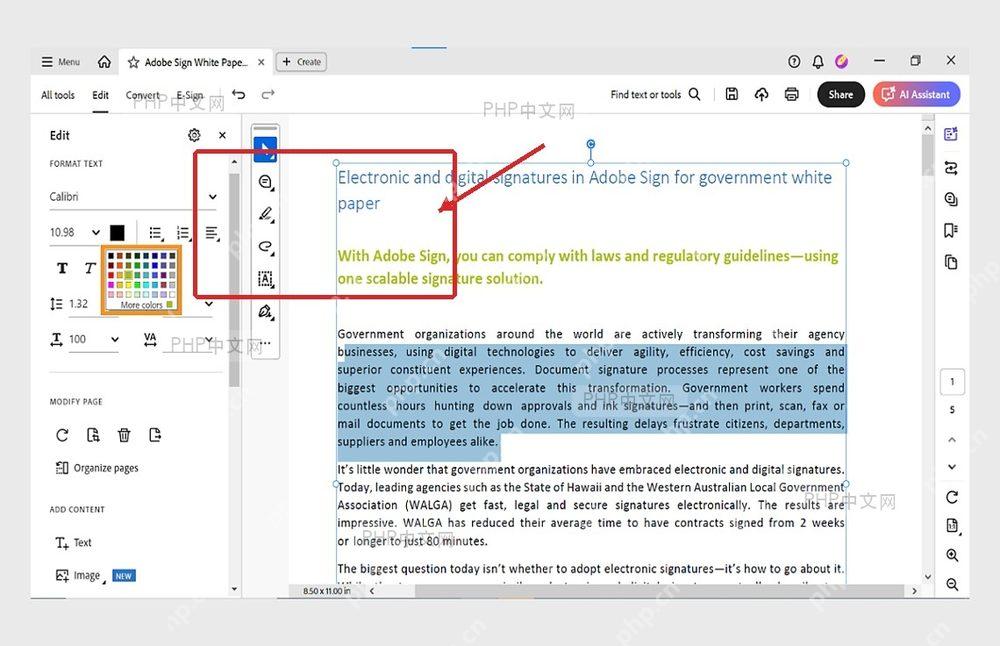Image resolution: width=1000 pixels, height=646 pixels.
Task: Expand the Calibri font dropdown
Action: [212, 197]
